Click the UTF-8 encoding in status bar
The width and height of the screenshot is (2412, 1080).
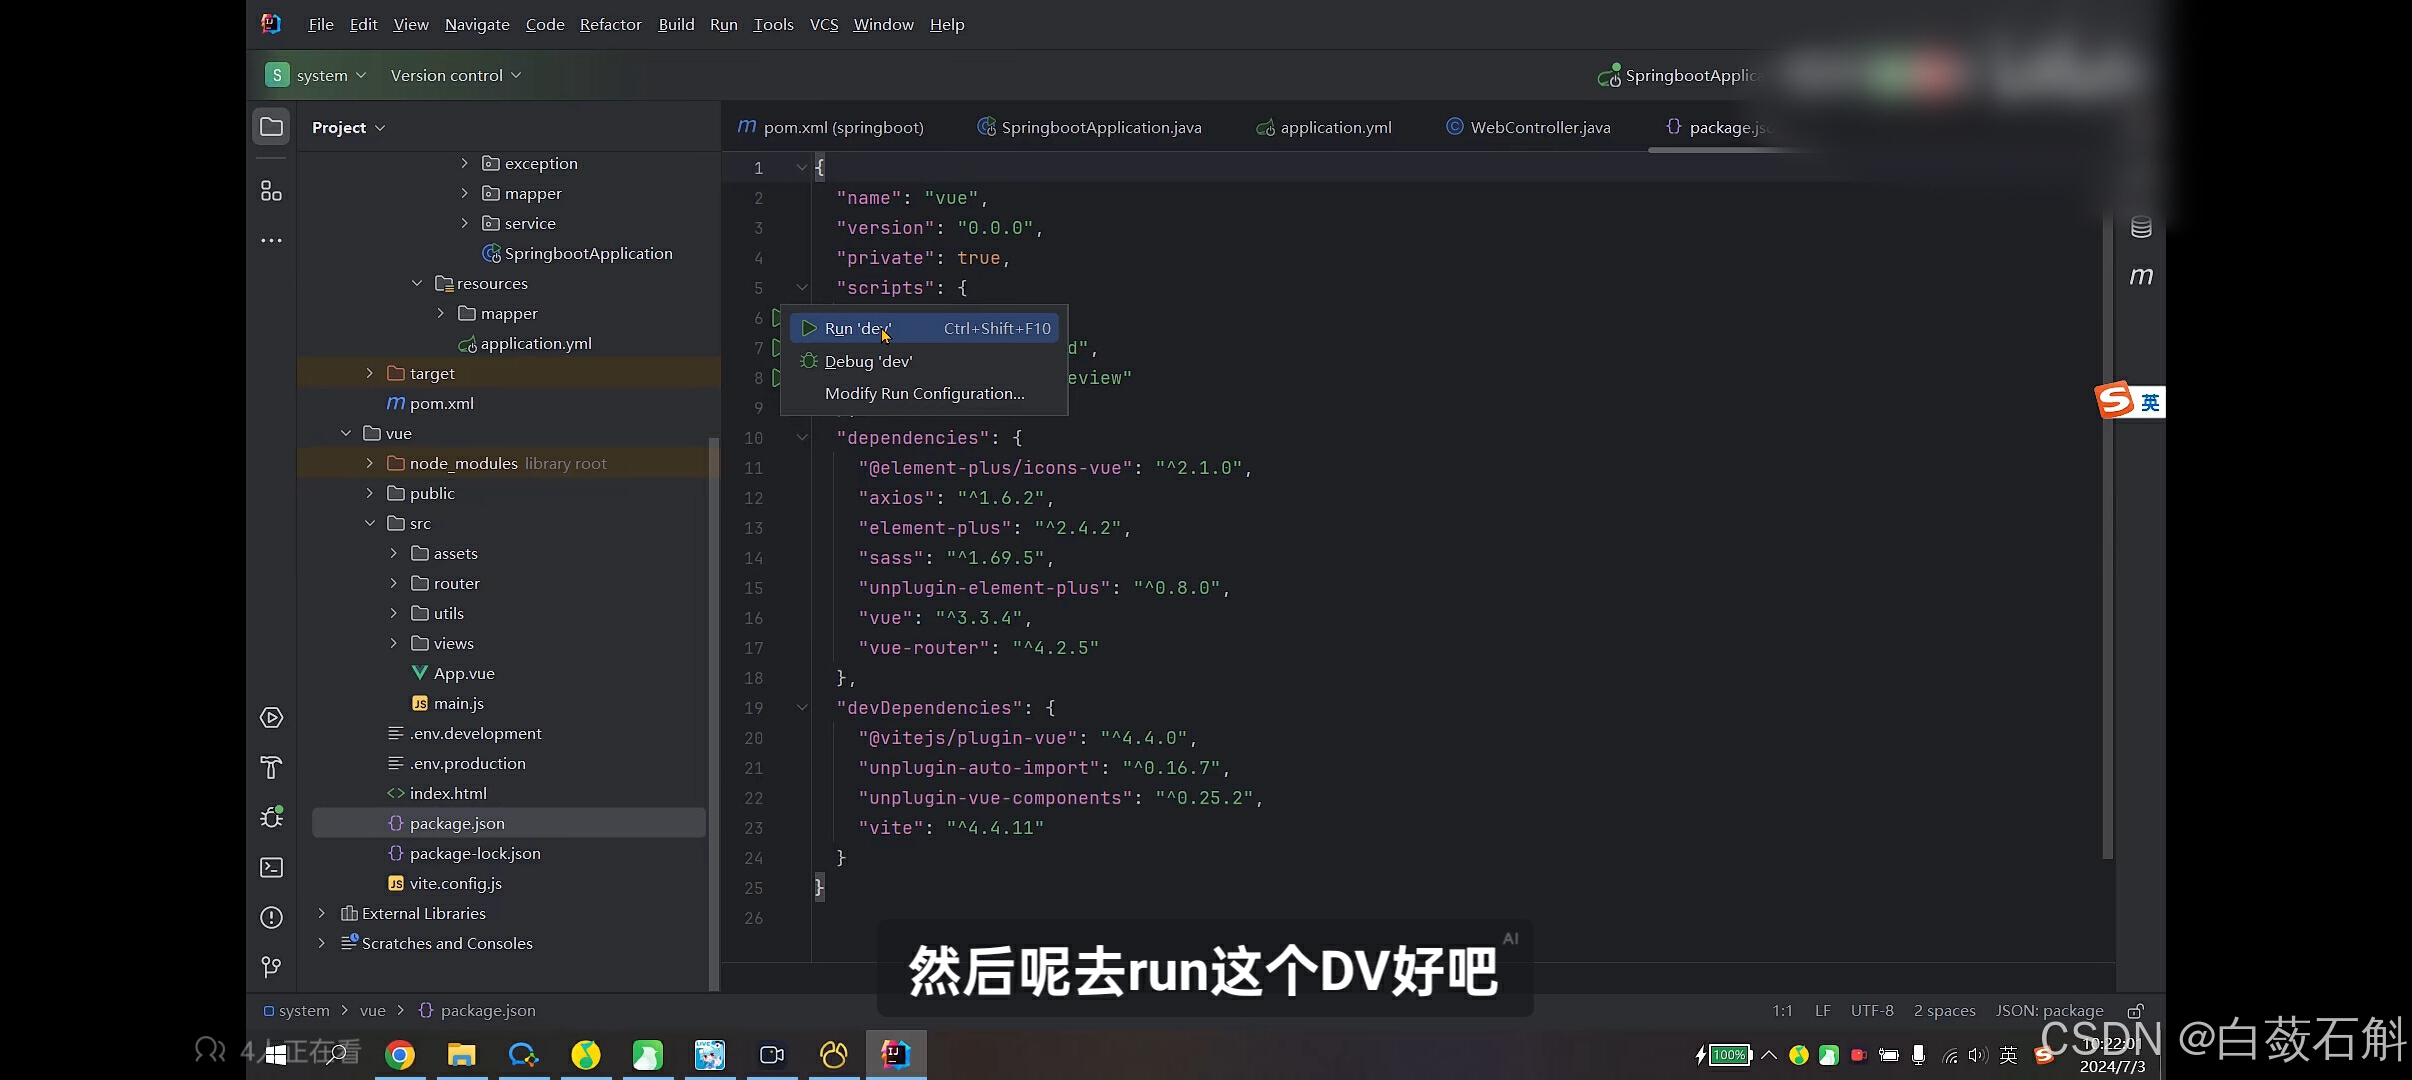tap(1871, 1011)
